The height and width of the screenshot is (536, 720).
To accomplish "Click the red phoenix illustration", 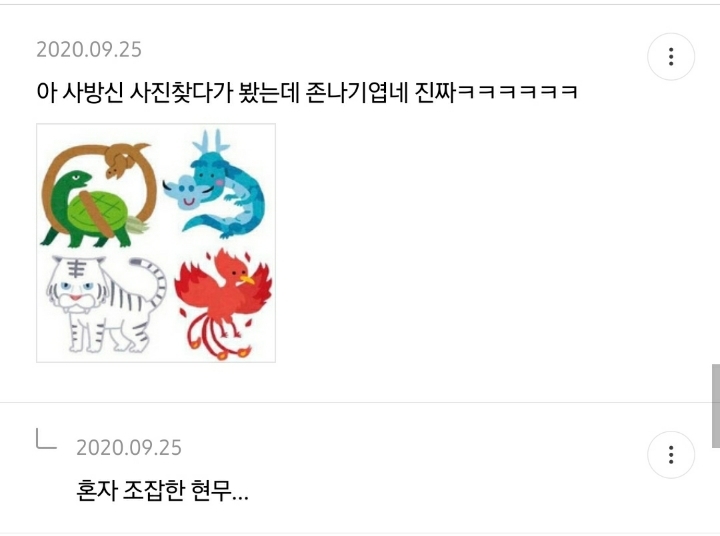I will click(224, 303).
